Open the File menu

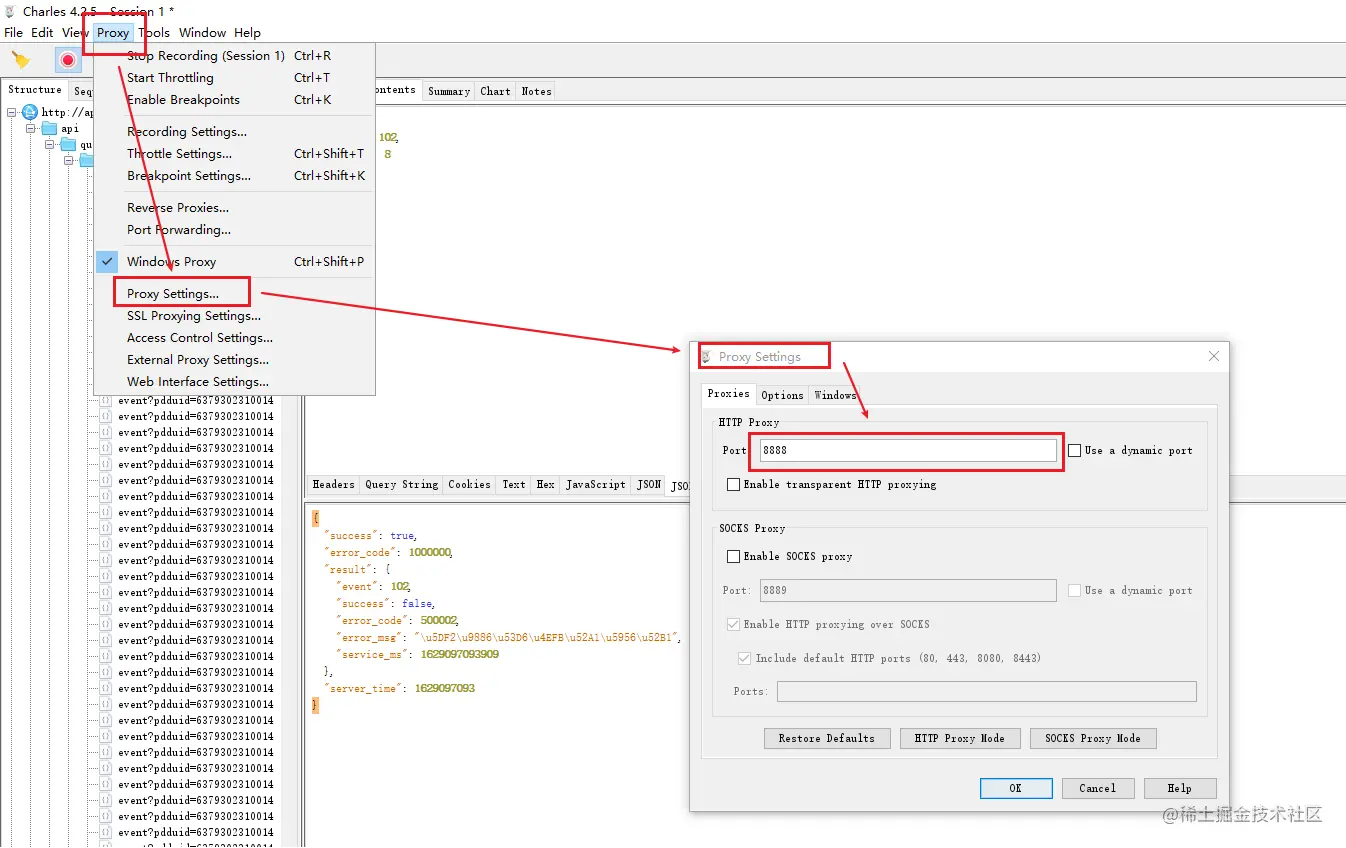tap(13, 32)
